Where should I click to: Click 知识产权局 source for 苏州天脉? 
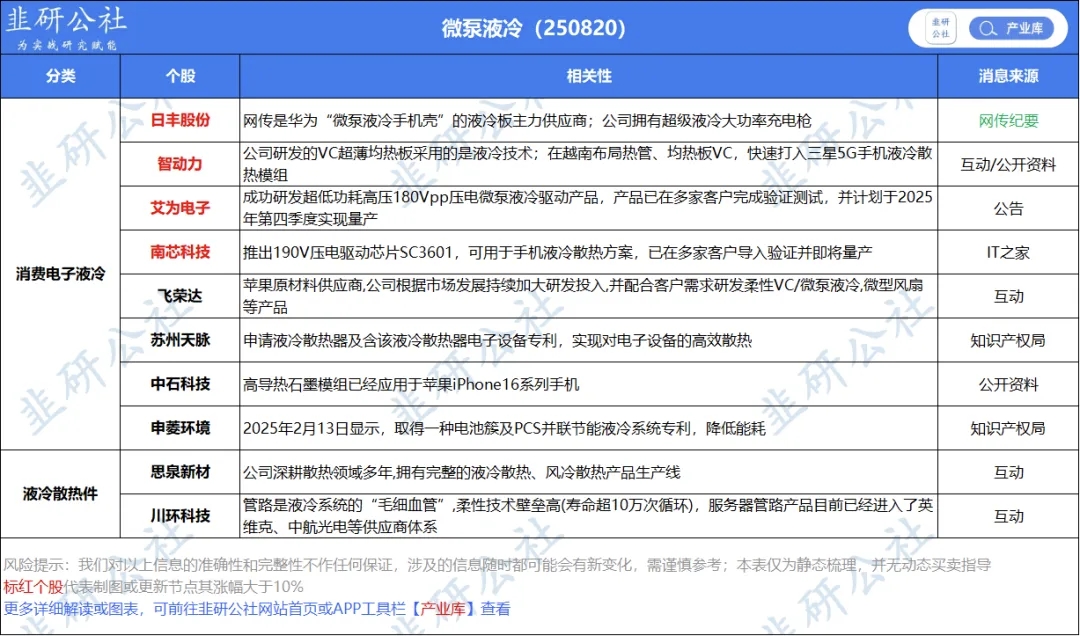click(1008, 340)
